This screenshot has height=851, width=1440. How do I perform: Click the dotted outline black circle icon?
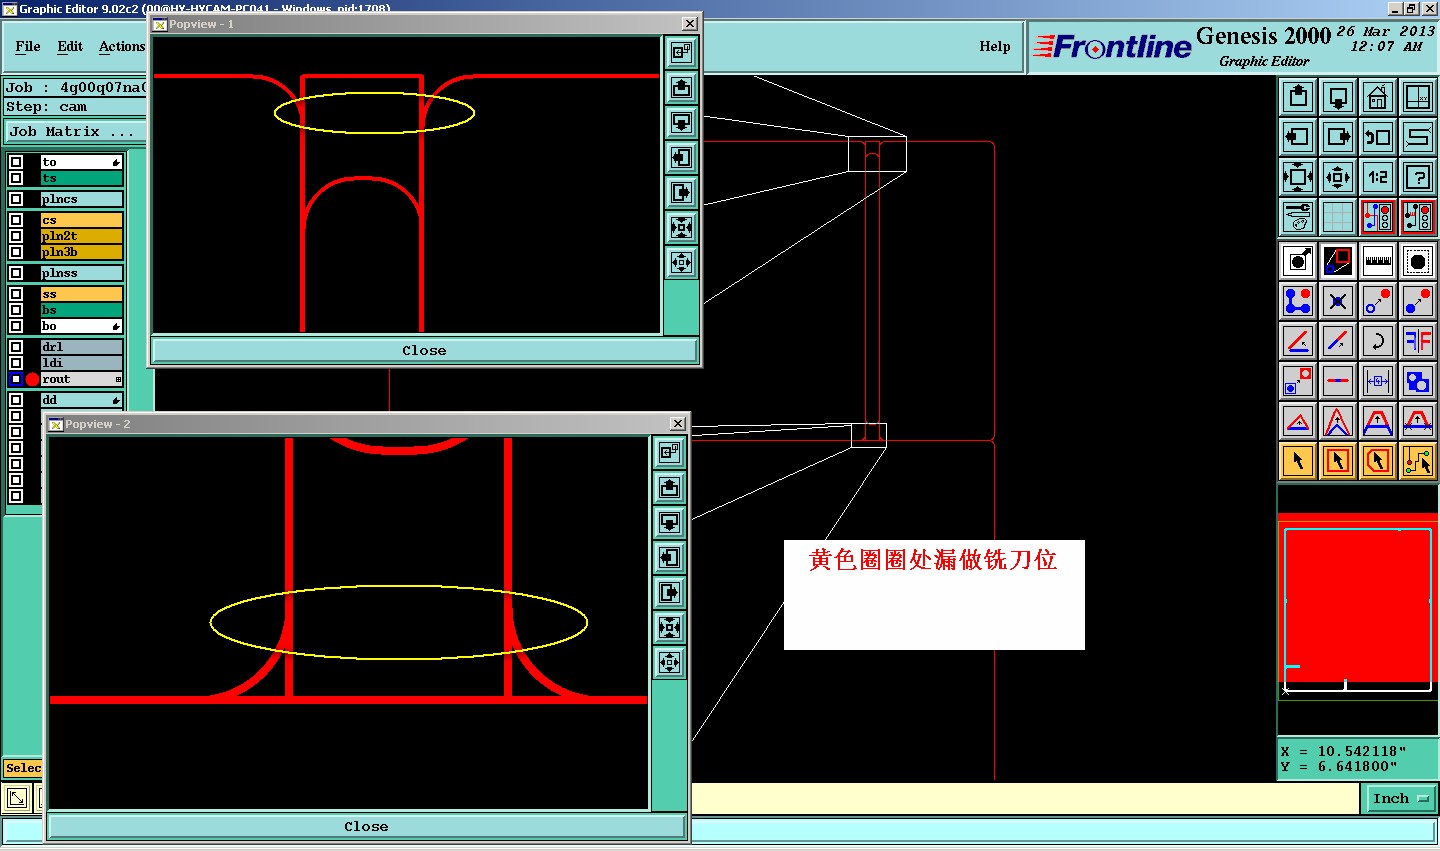pos(1418,261)
